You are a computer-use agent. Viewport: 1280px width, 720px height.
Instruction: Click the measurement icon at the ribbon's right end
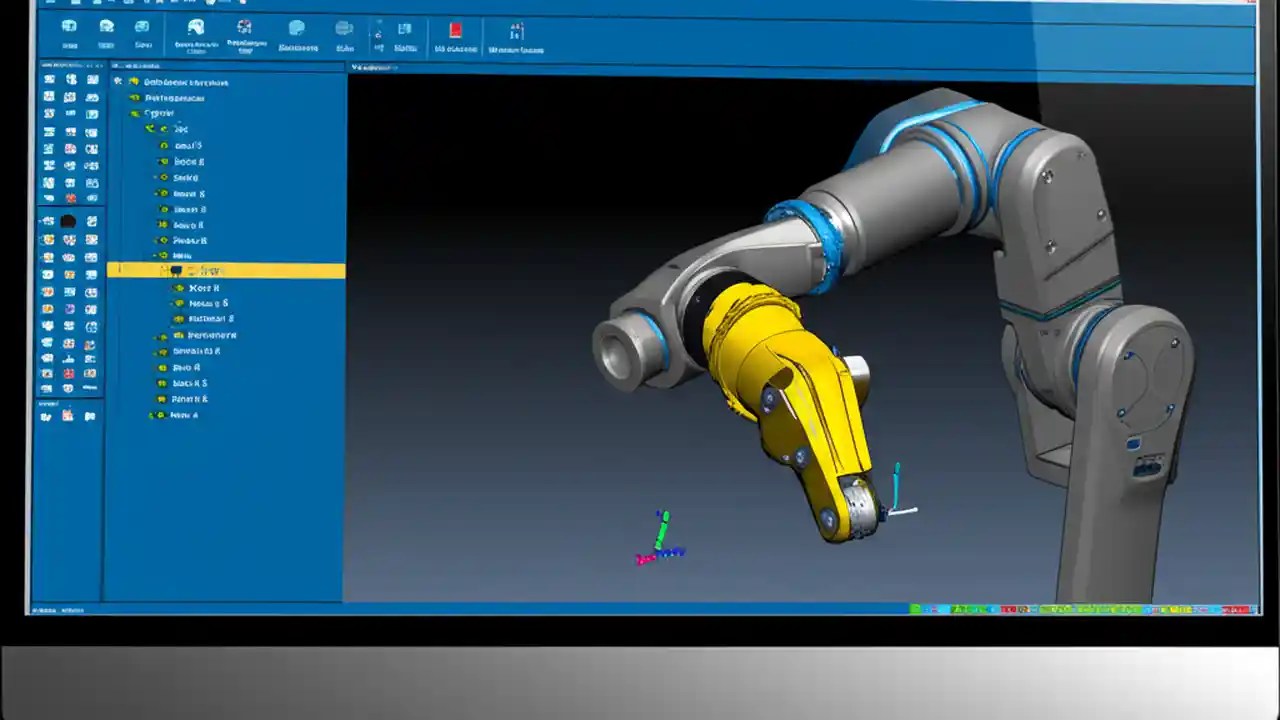[x=516, y=31]
